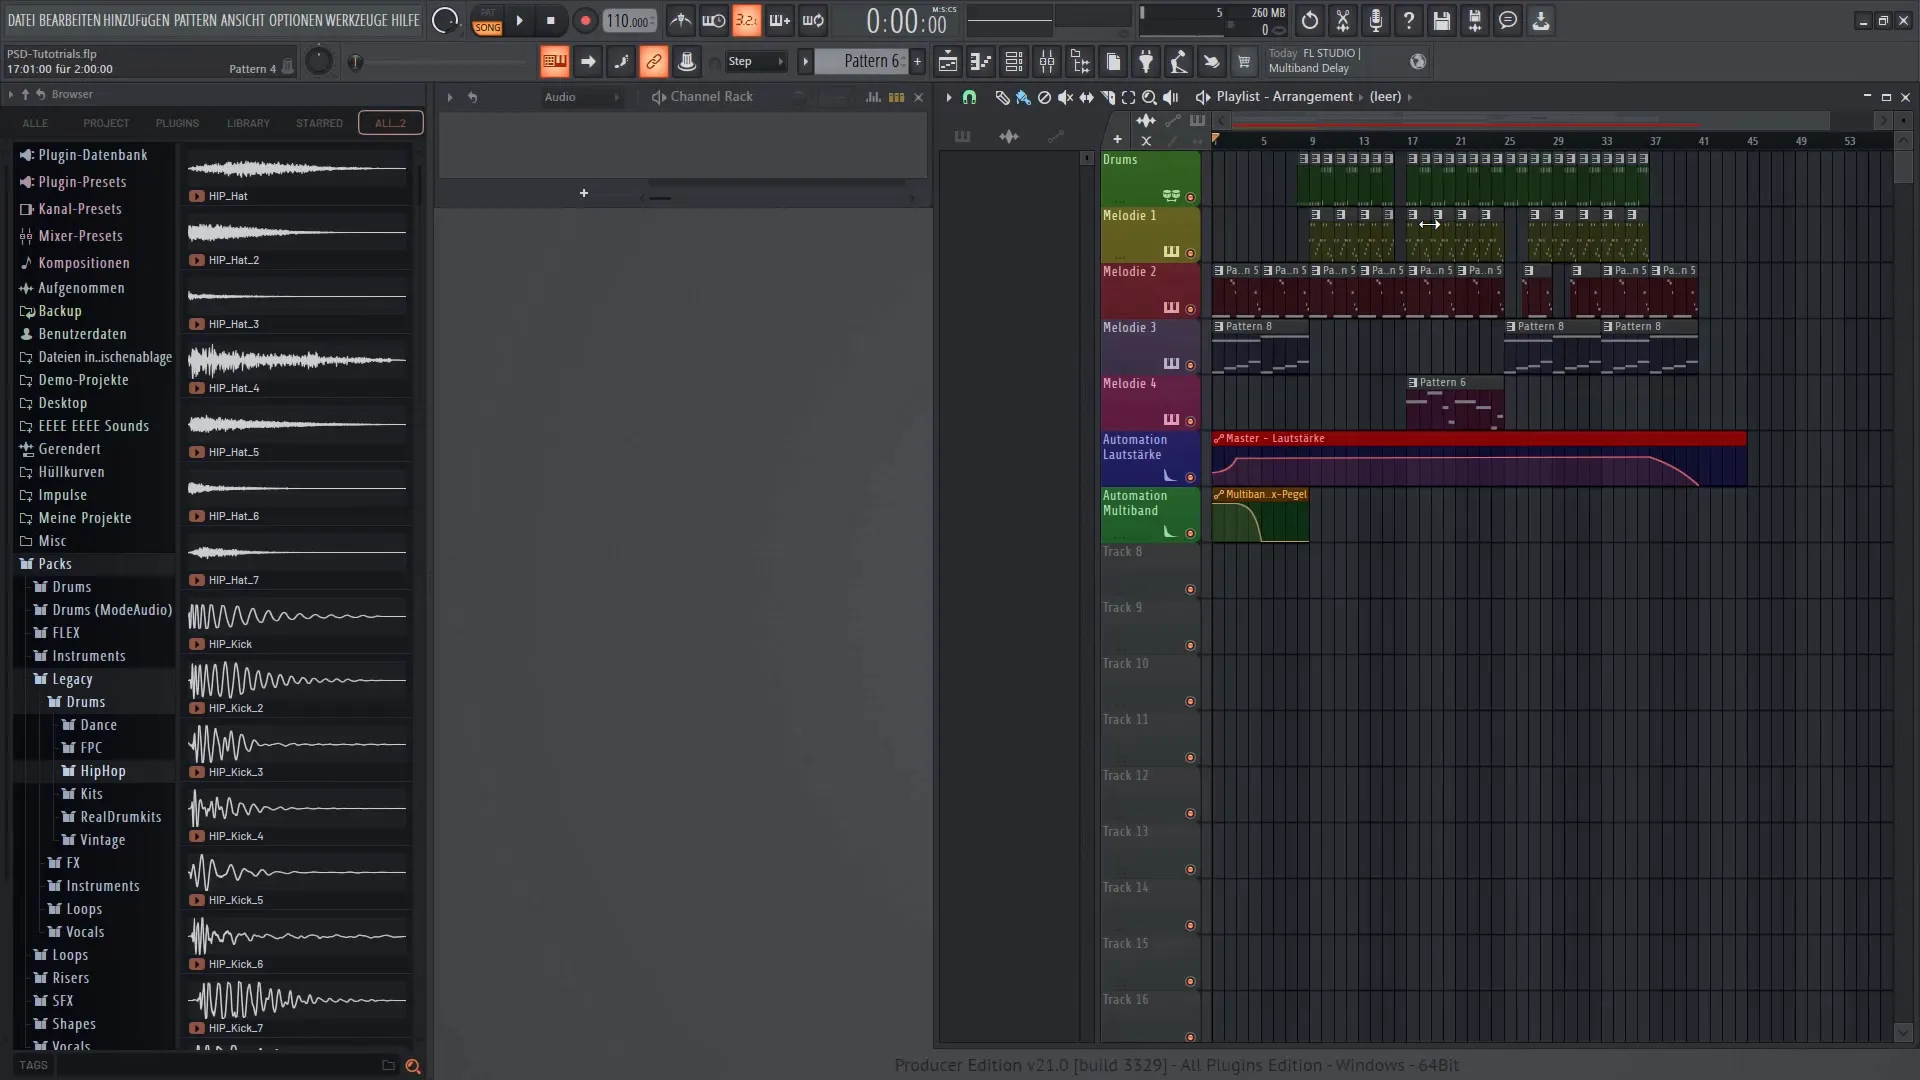
Task: Toggle playlist snap magnet icon
Action: [x=969, y=97]
